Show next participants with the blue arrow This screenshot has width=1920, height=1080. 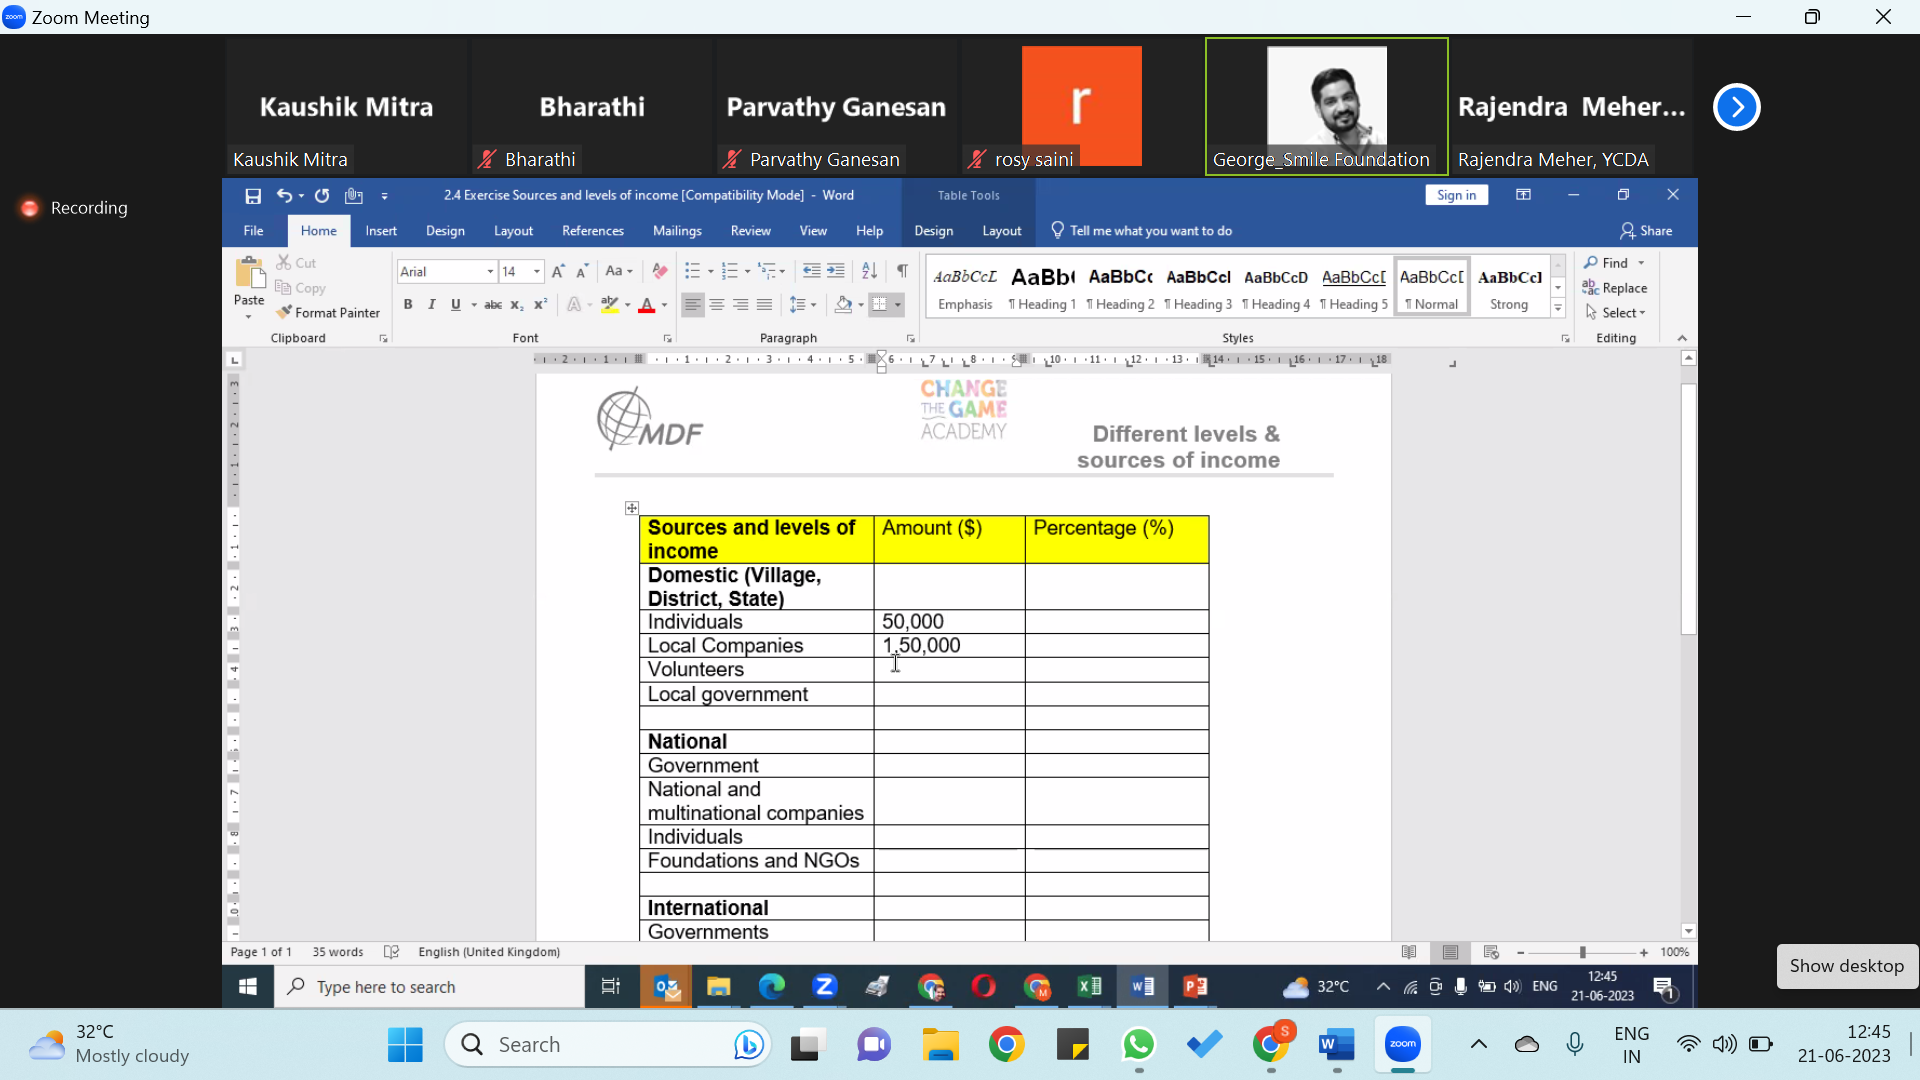[1737, 107]
